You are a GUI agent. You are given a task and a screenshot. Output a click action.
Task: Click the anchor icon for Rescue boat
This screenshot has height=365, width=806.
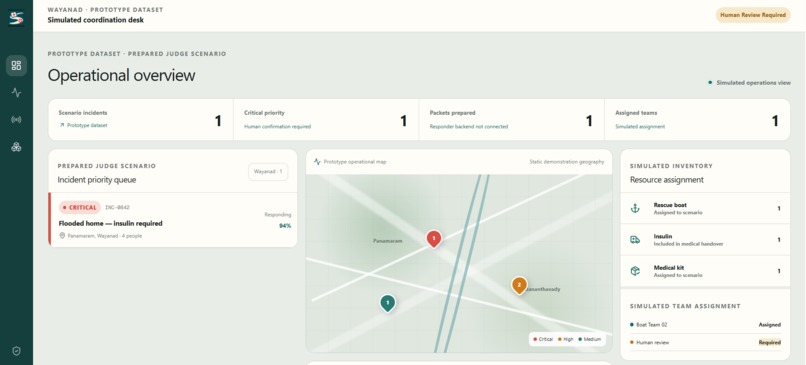coord(635,208)
